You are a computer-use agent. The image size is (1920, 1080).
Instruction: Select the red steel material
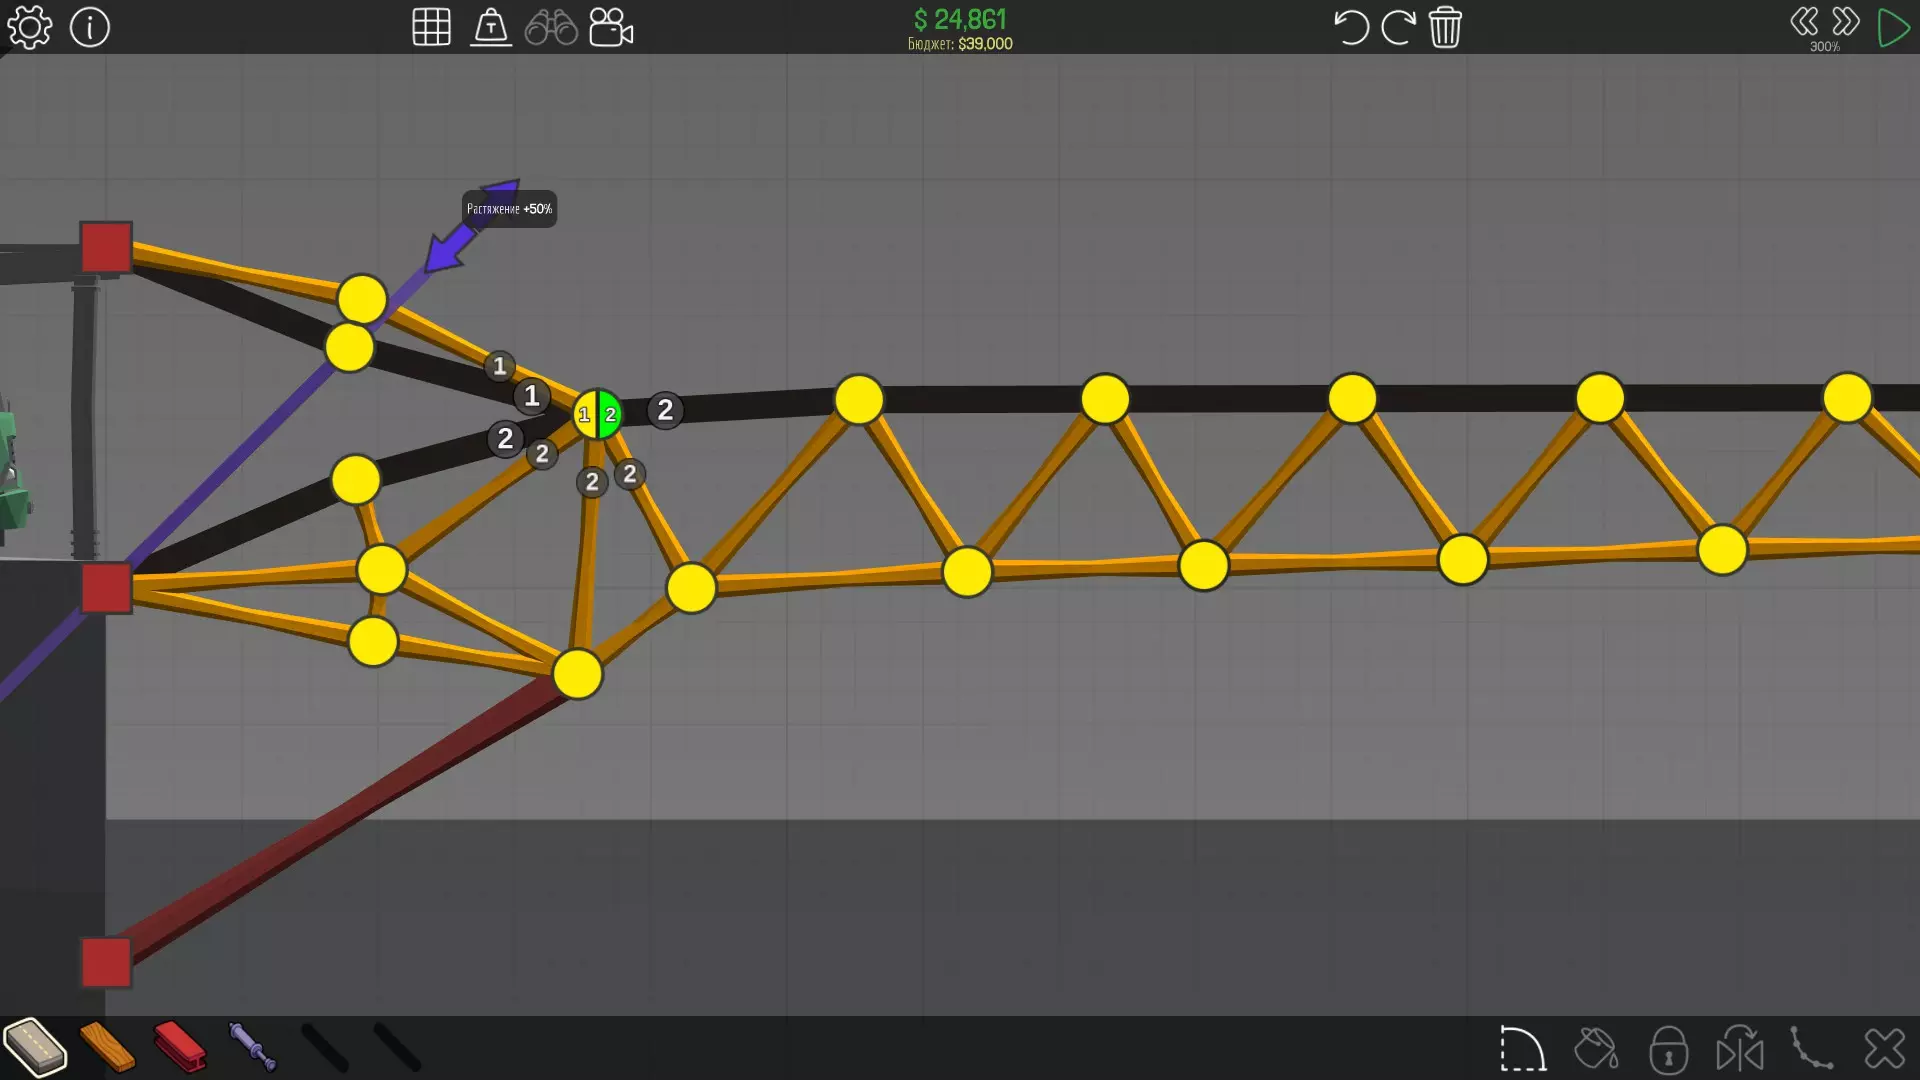(x=180, y=1047)
